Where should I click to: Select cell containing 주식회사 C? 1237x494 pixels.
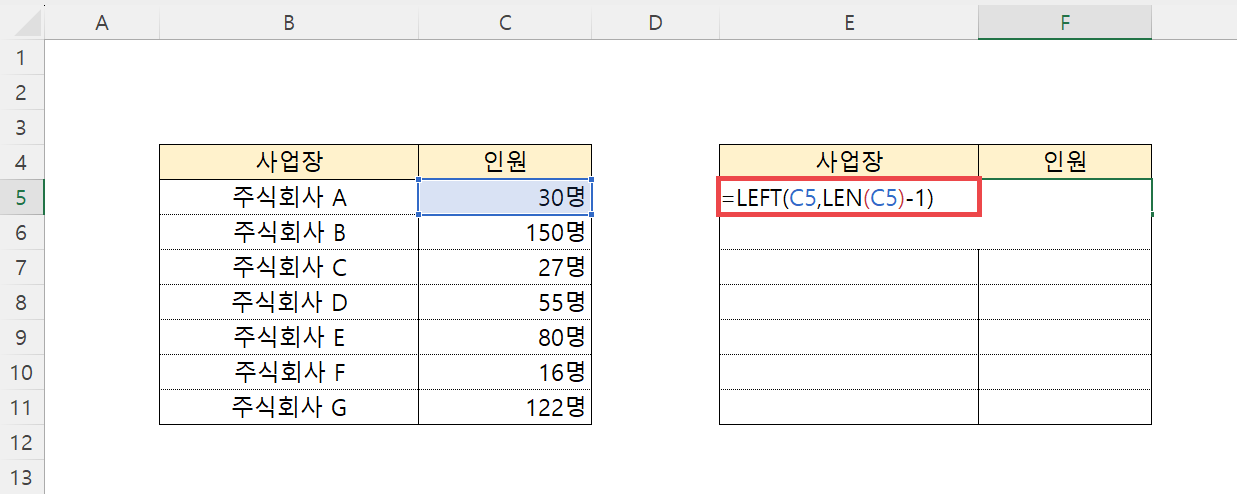click(289, 267)
